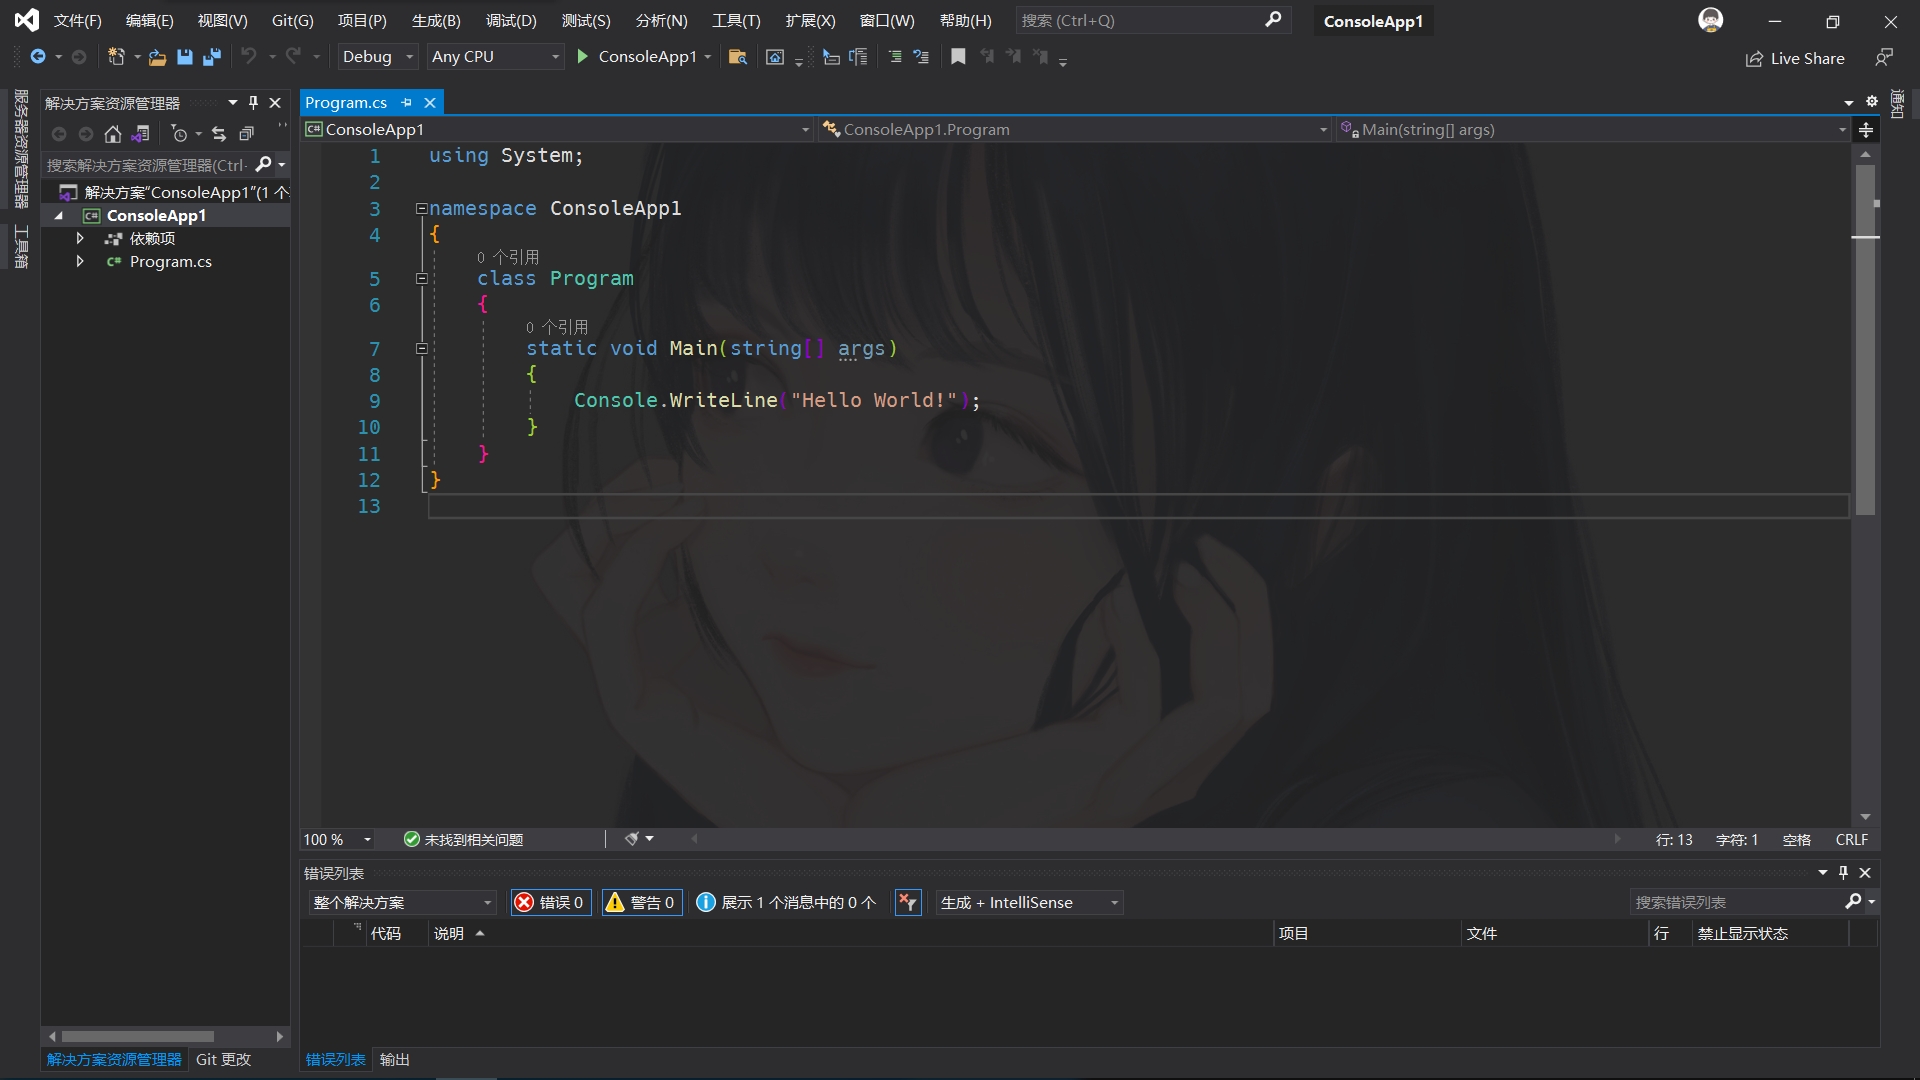Expand the Program.cs tree node
Screen dimensions: 1920x1080
pos(80,262)
